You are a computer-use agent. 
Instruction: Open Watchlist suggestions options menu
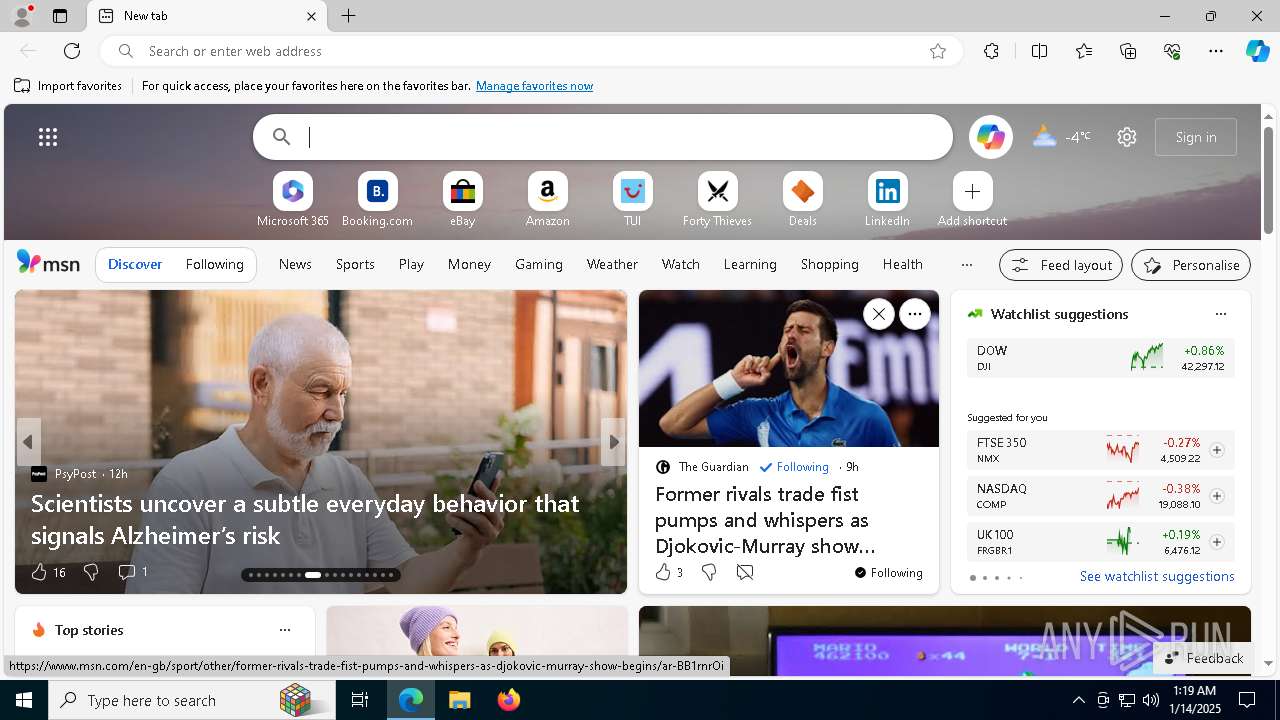pyautogui.click(x=1221, y=314)
